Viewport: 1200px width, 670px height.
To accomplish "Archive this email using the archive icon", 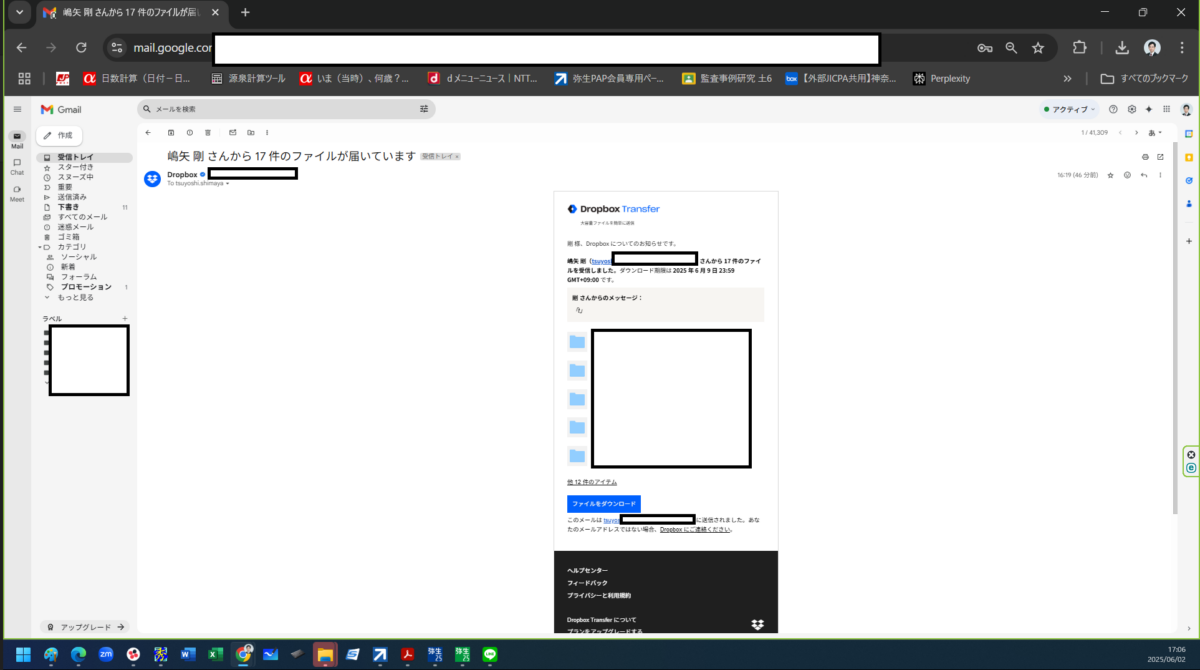I will [171, 132].
